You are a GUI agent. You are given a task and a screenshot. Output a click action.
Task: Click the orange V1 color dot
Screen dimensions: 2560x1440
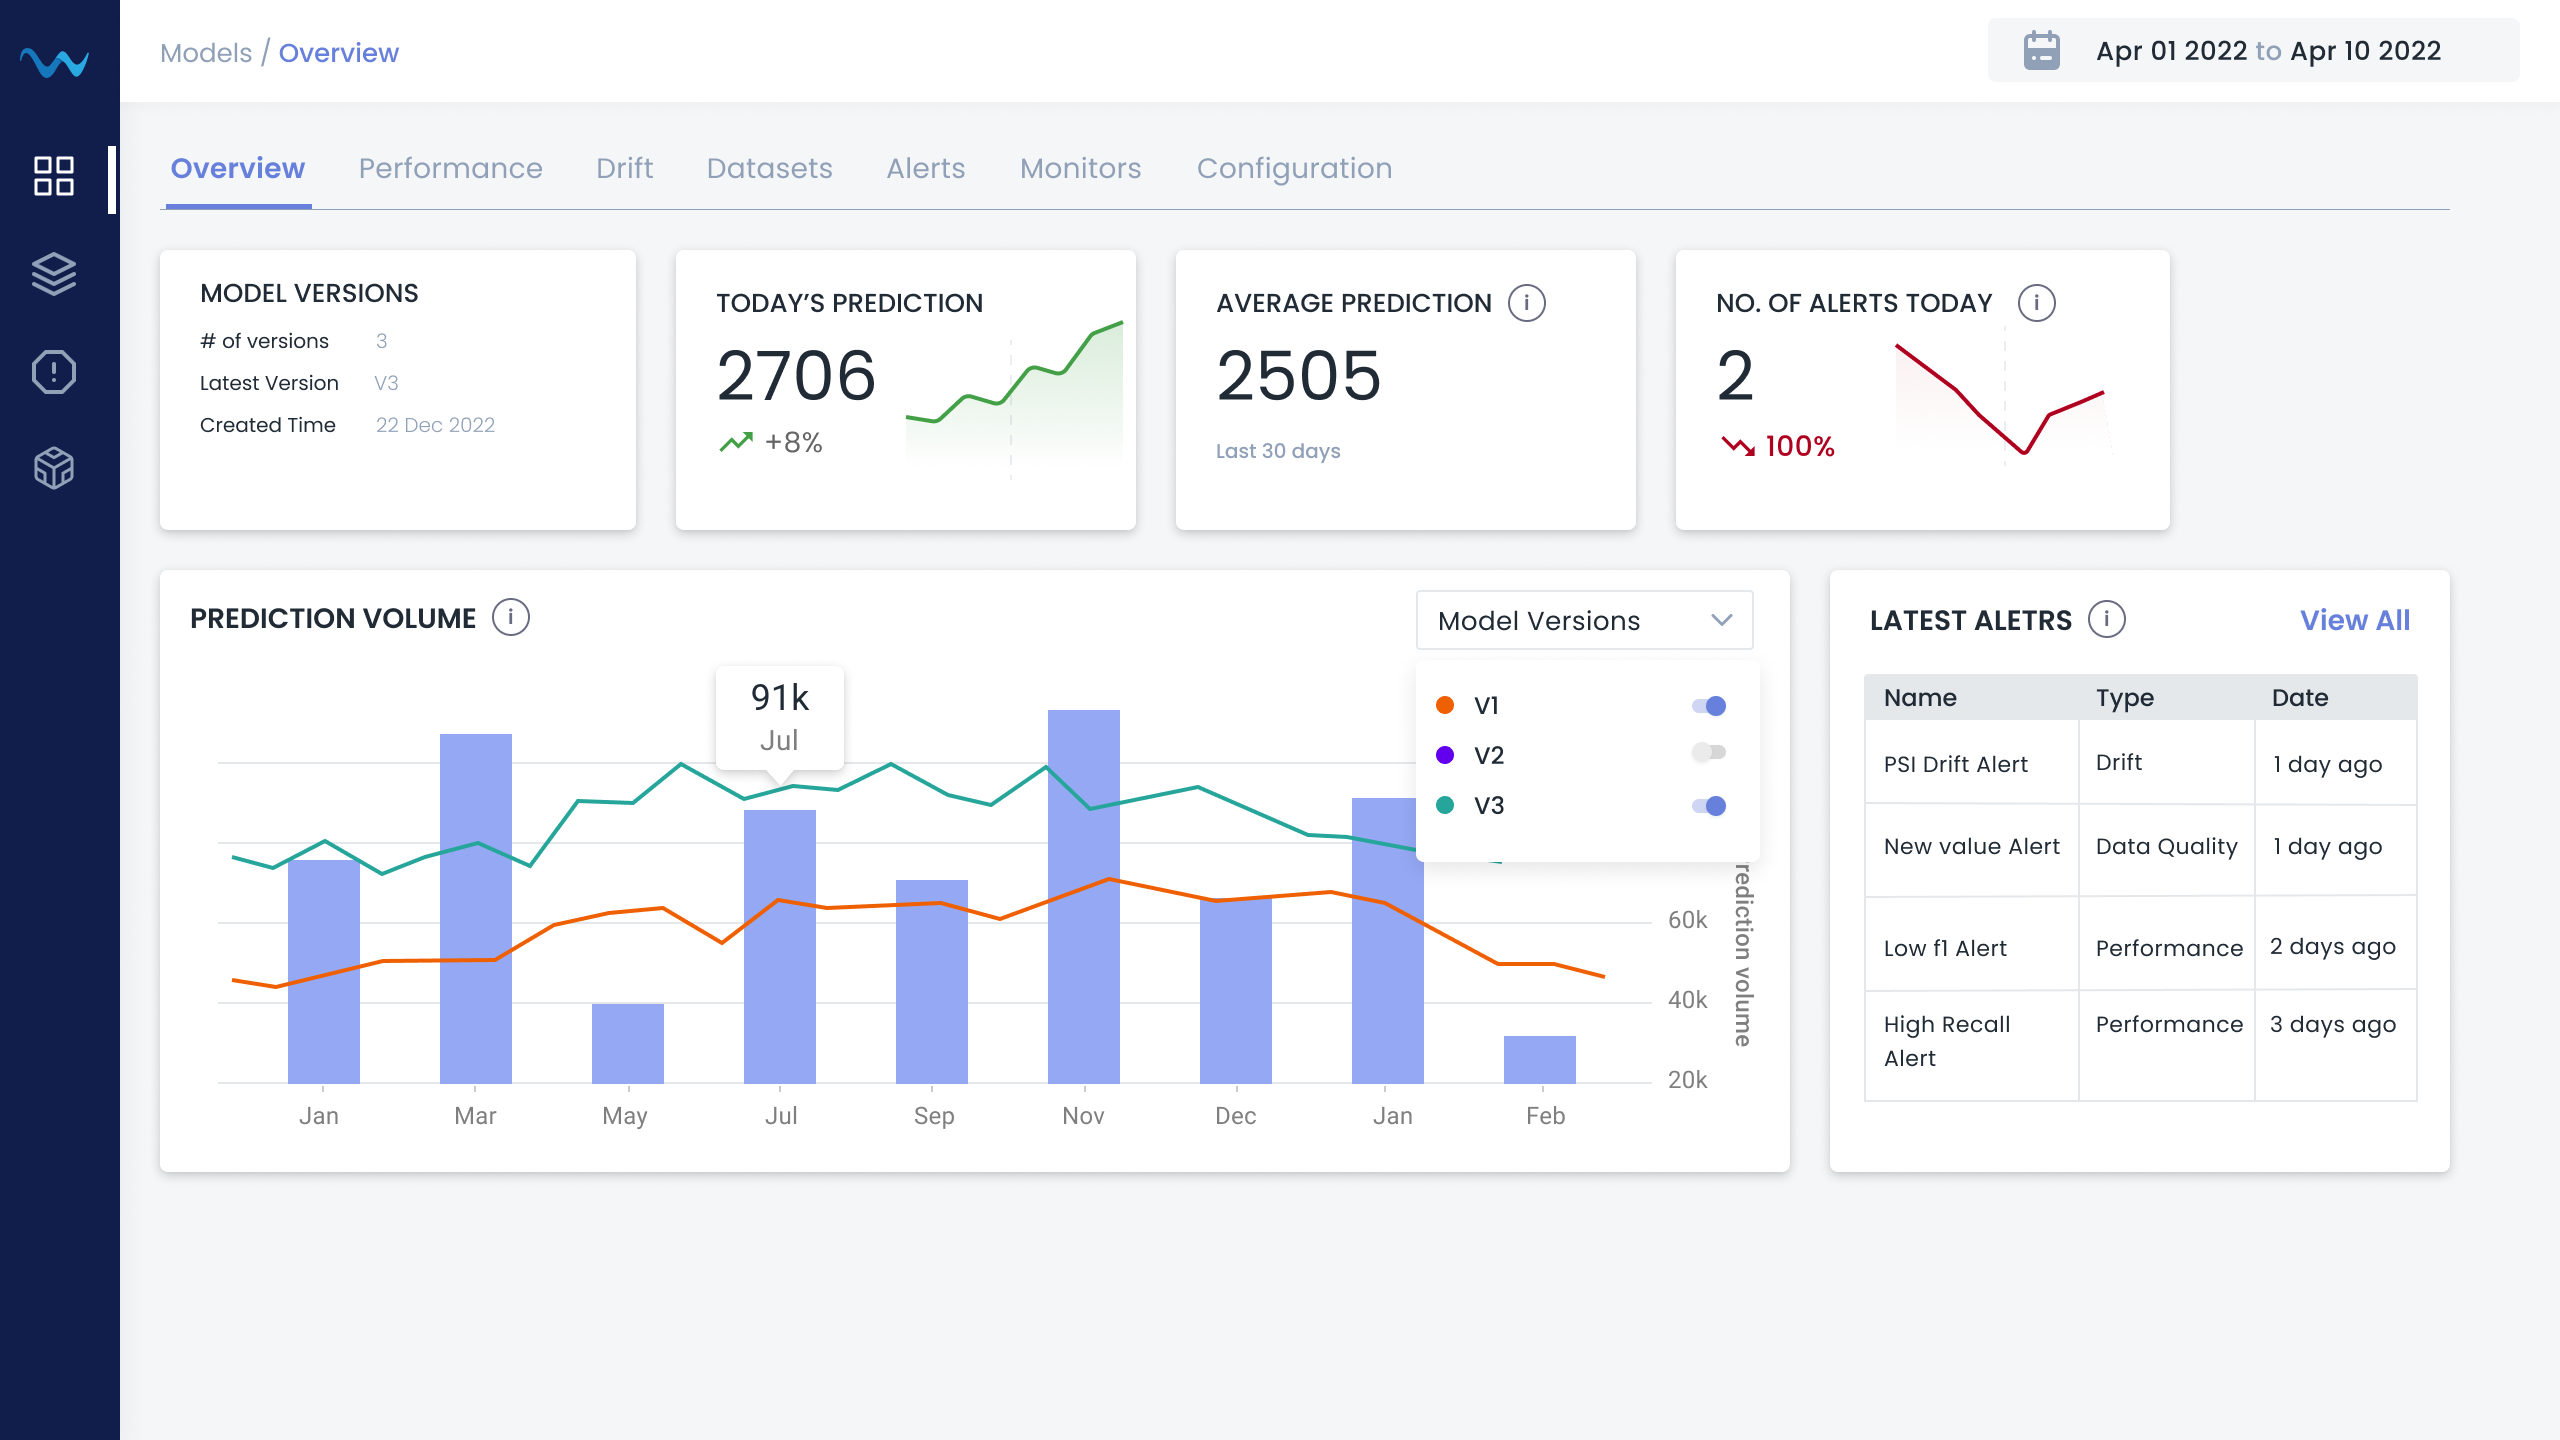(x=1445, y=706)
